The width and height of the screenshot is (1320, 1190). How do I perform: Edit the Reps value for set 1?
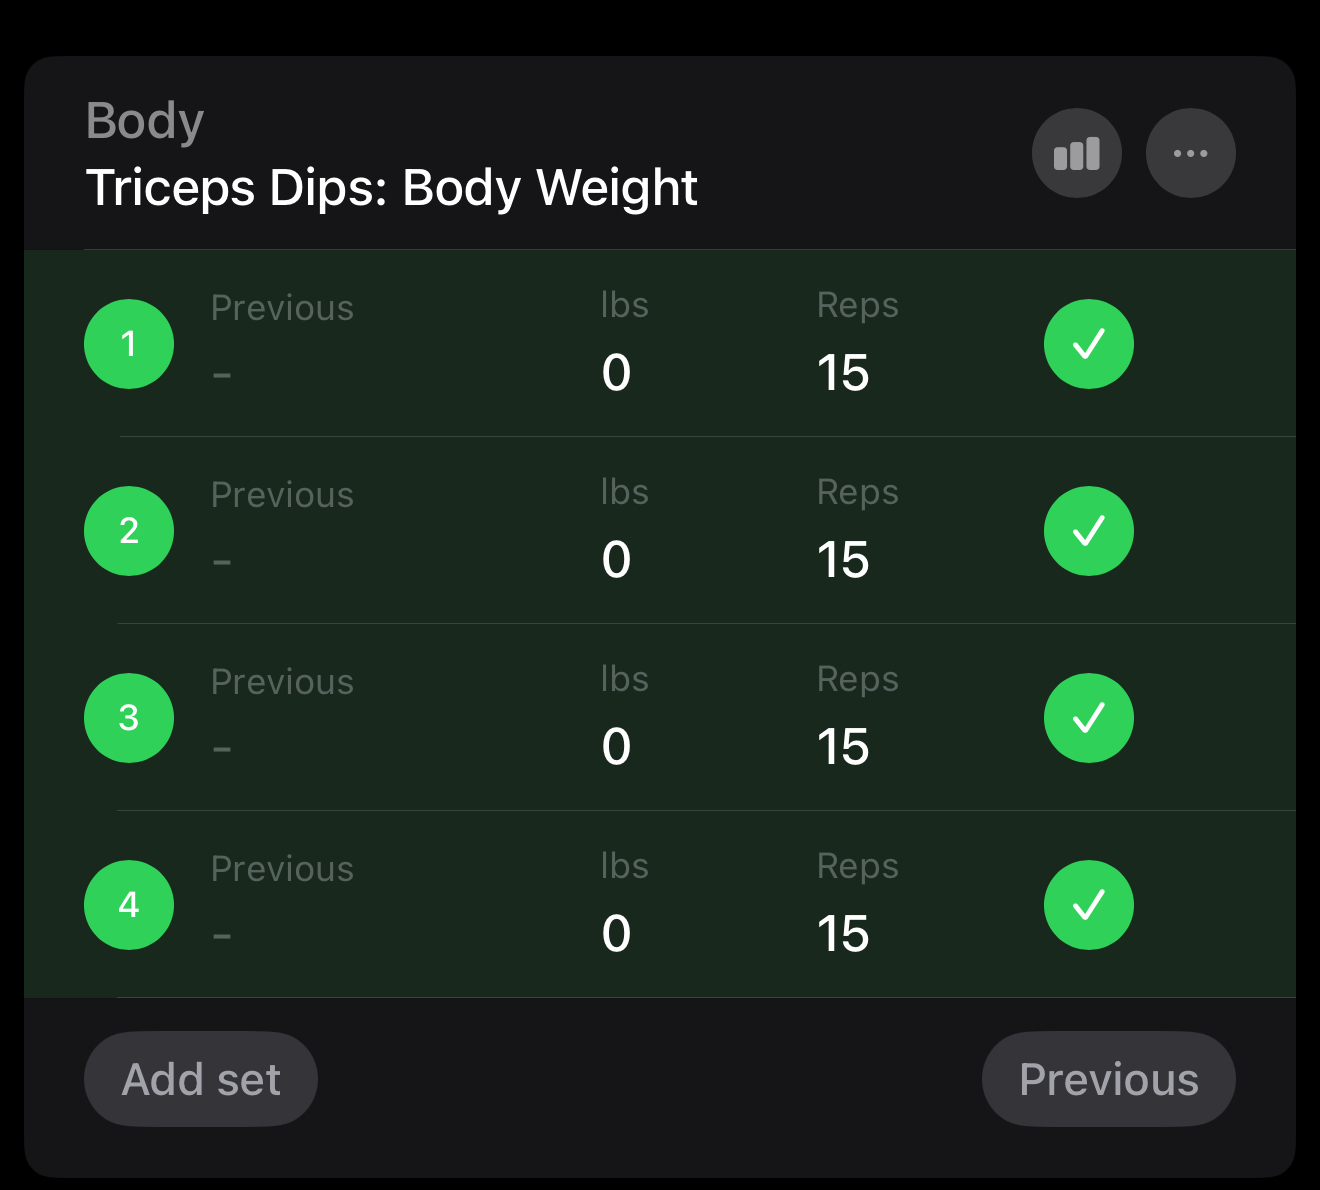pyautogui.click(x=843, y=373)
